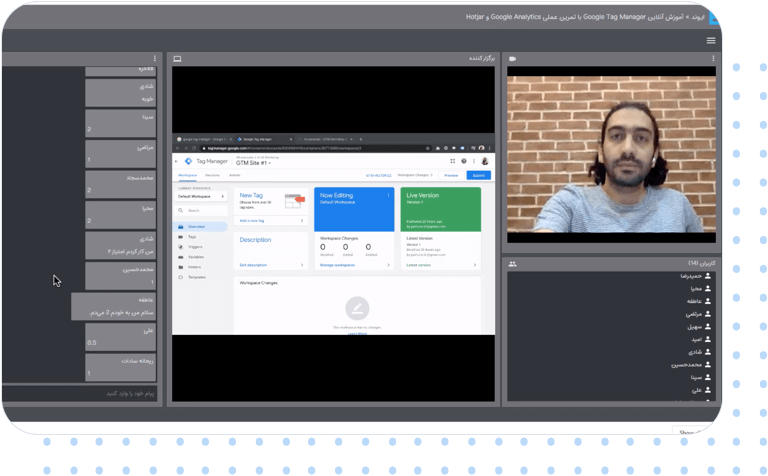Open the hamburger menu in the webinar header

point(711,41)
